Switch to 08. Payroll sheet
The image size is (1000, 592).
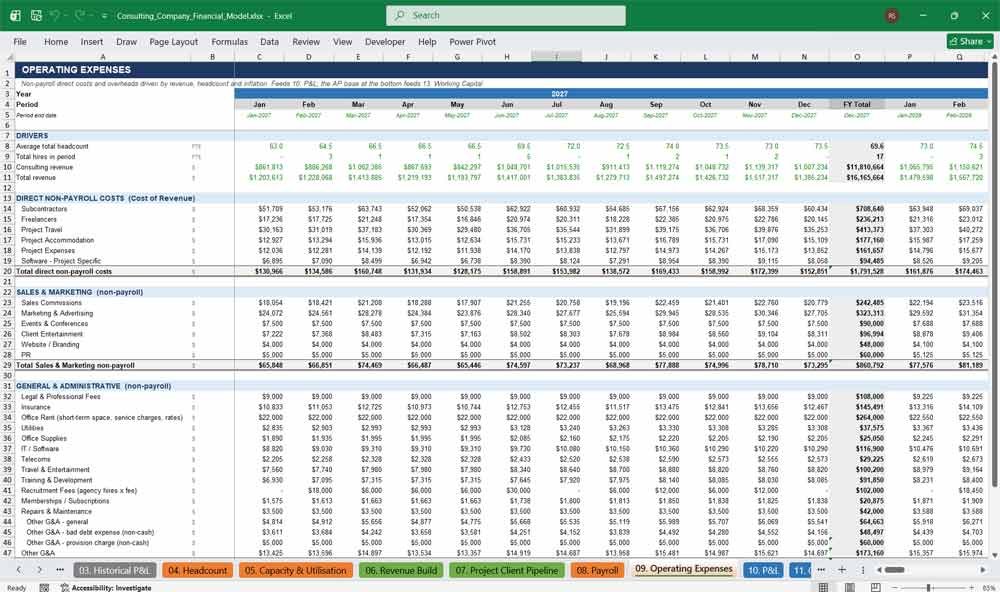597,570
